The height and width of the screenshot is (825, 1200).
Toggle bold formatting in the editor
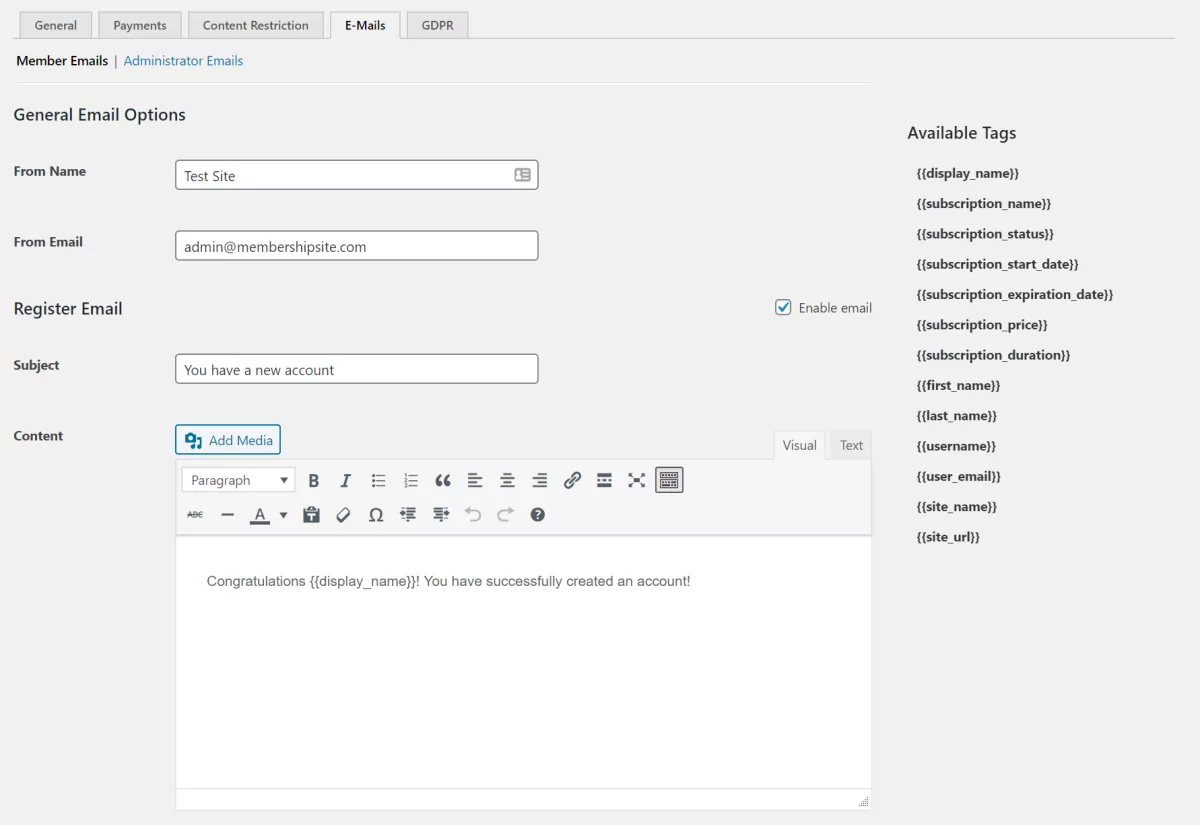click(313, 481)
